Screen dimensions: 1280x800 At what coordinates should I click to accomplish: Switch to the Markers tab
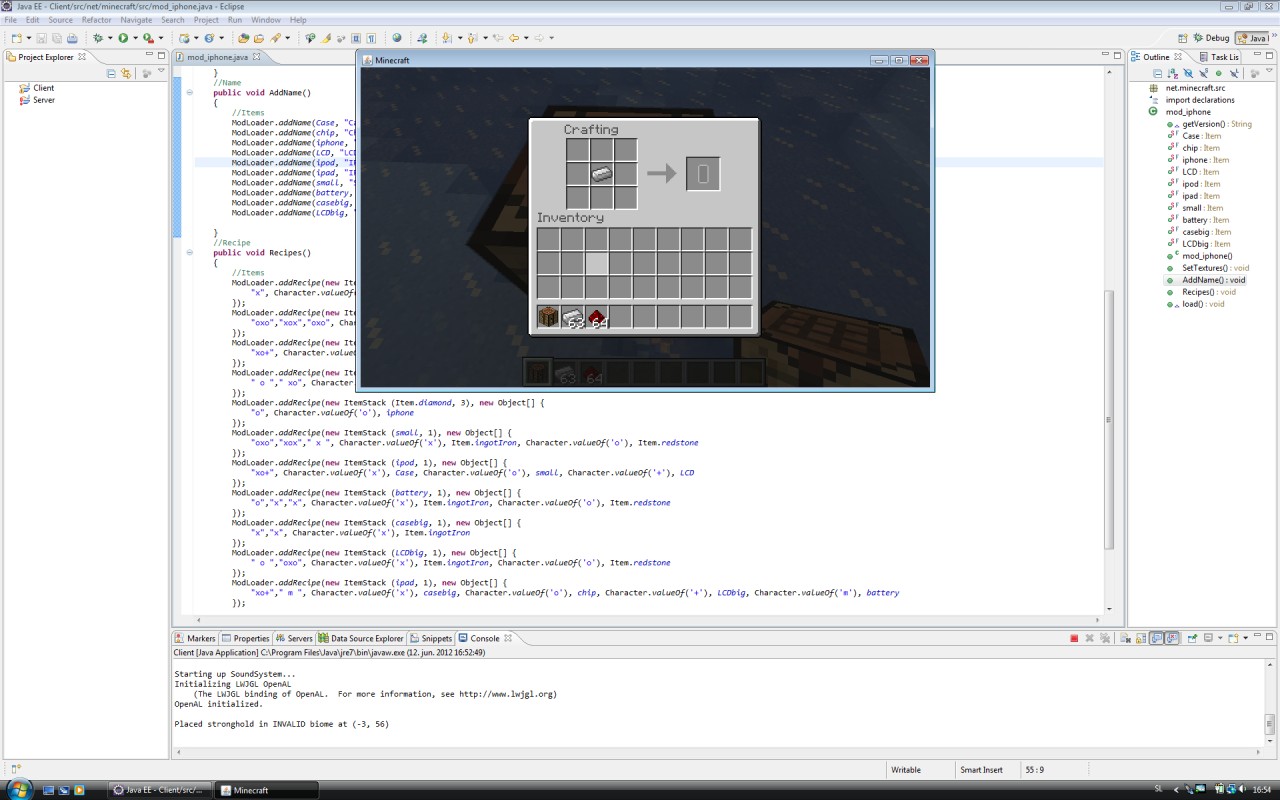194,638
